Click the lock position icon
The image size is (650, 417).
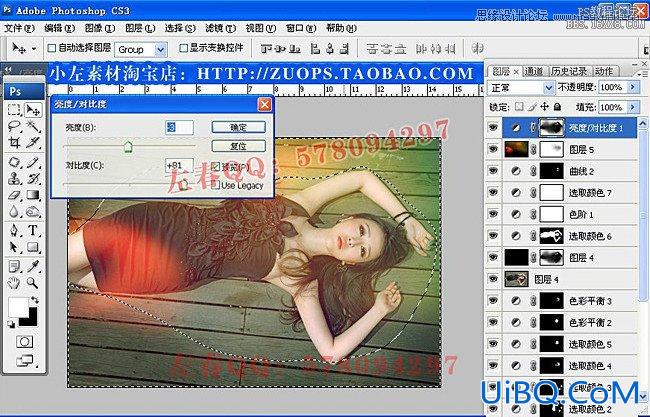click(x=544, y=107)
